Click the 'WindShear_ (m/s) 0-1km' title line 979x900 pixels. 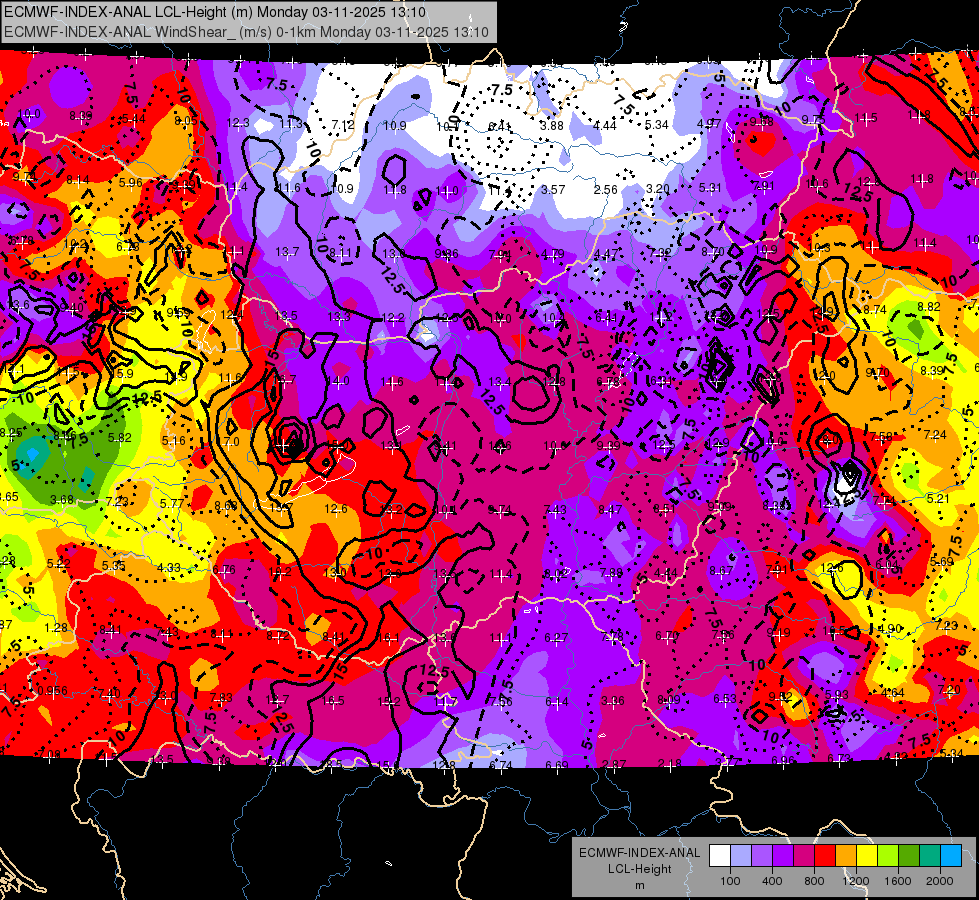(x=246, y=32)
